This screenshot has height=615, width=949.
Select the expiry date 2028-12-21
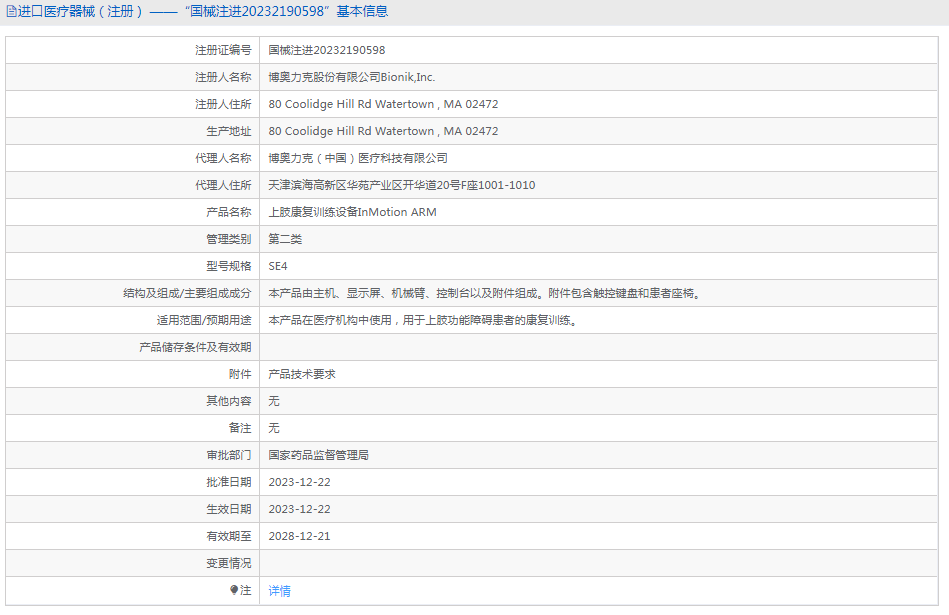coord(300,536)
